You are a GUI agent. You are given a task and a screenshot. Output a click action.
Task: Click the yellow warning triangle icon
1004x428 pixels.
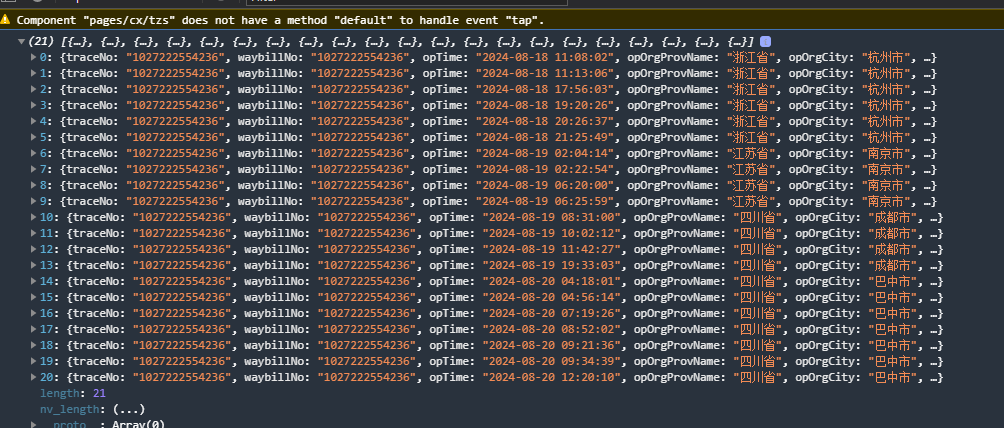click(x=7, y=19)
